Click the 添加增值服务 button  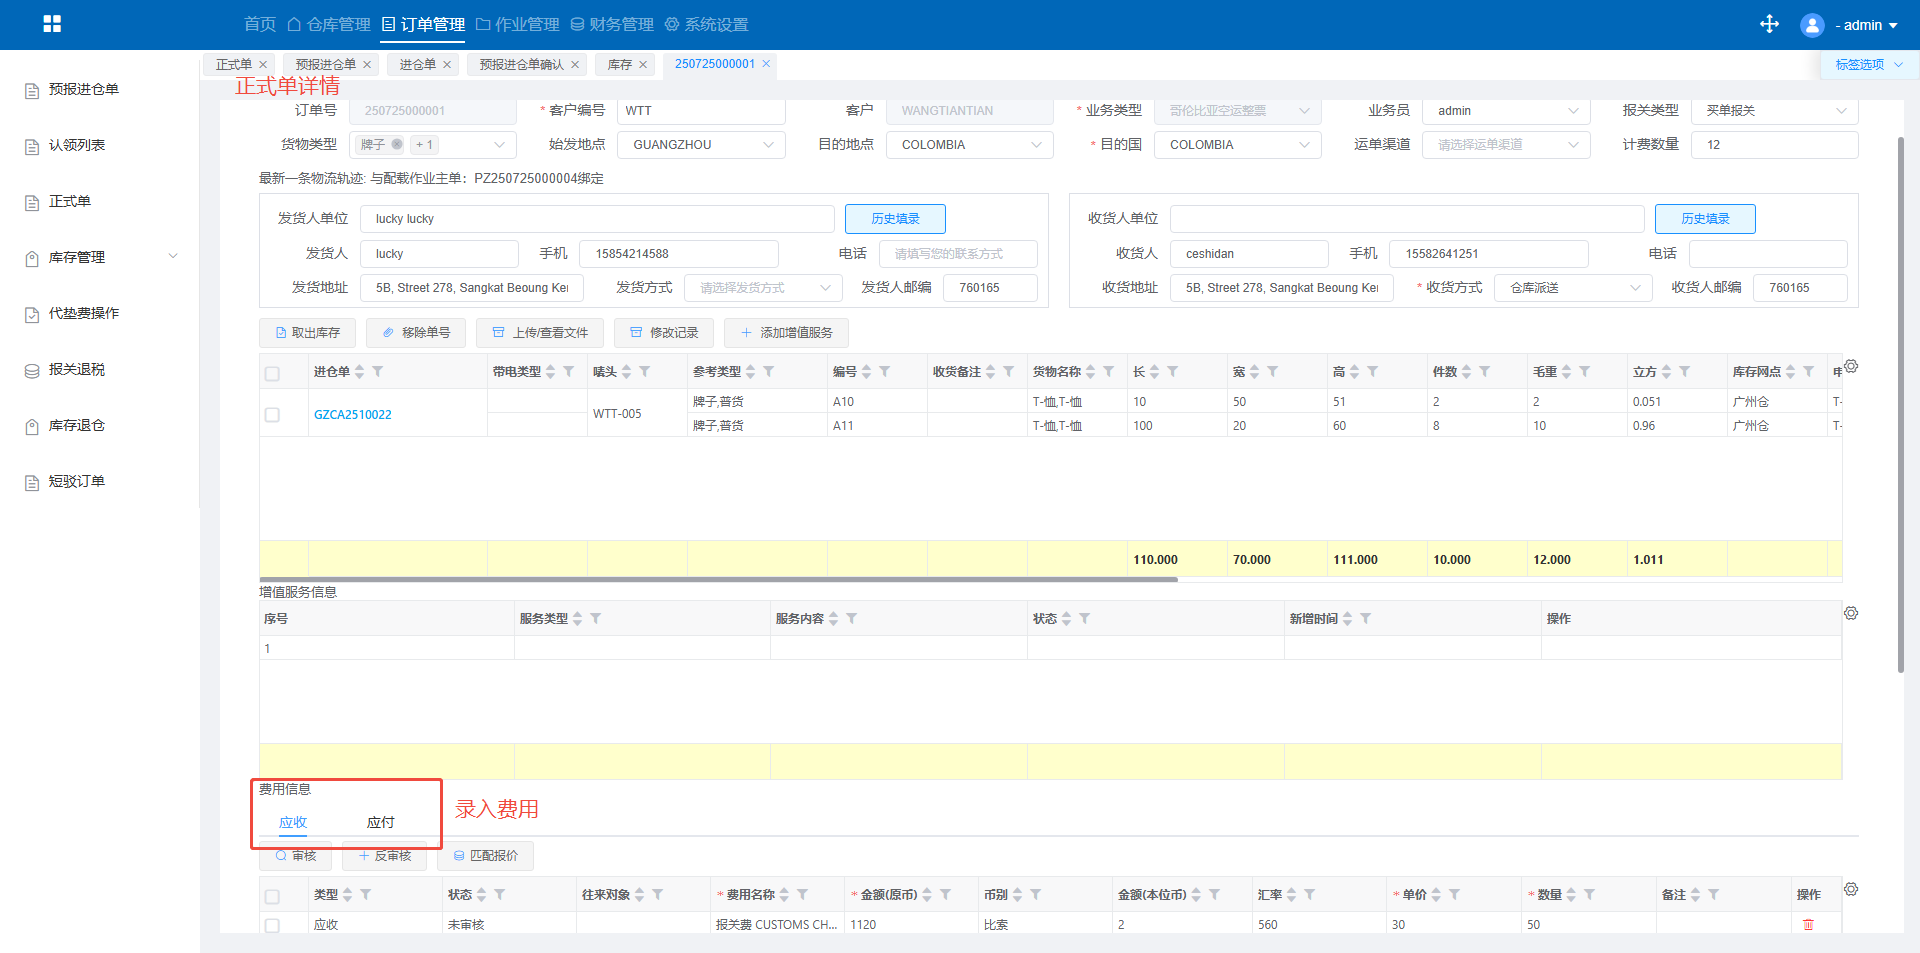tap(786, 333)
